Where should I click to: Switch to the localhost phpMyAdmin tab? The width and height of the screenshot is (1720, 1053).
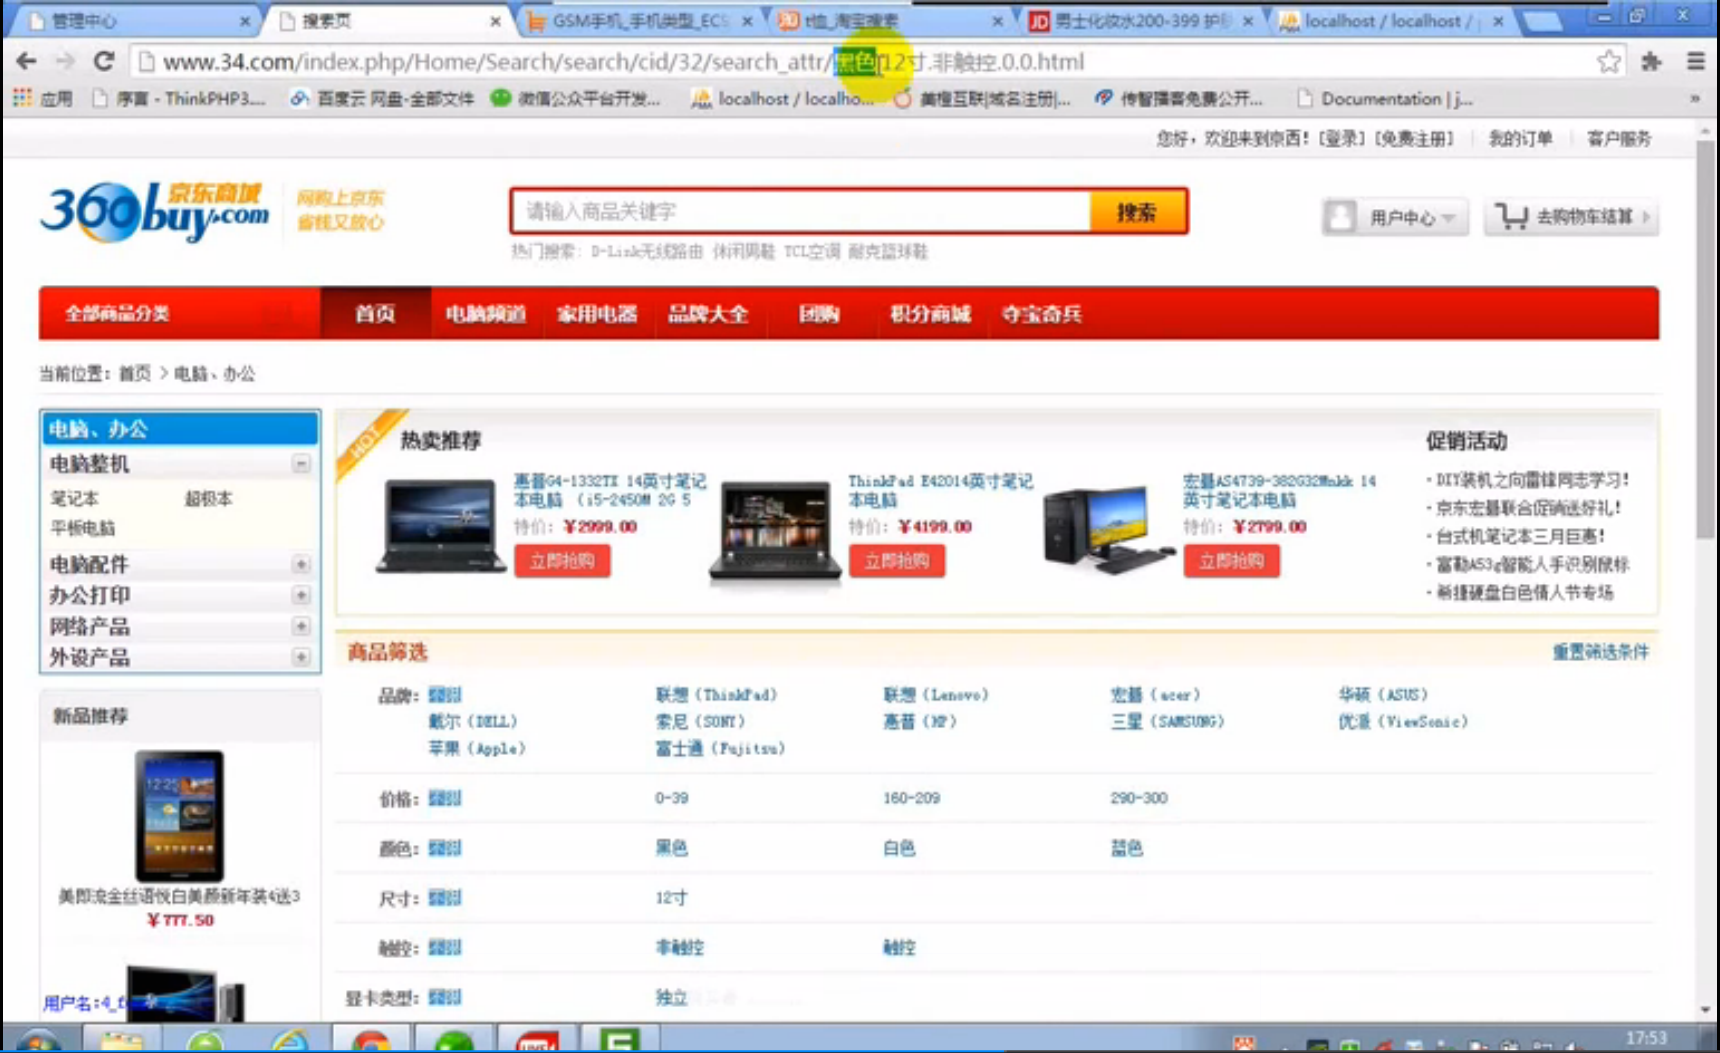tap(1390, 21)
